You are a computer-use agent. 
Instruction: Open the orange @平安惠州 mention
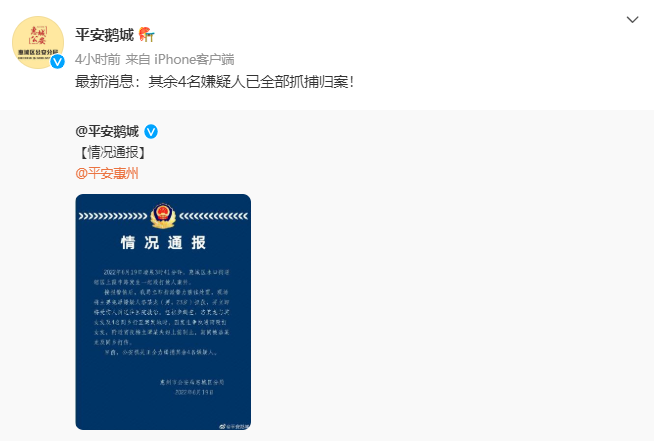(x=107, y=173)
